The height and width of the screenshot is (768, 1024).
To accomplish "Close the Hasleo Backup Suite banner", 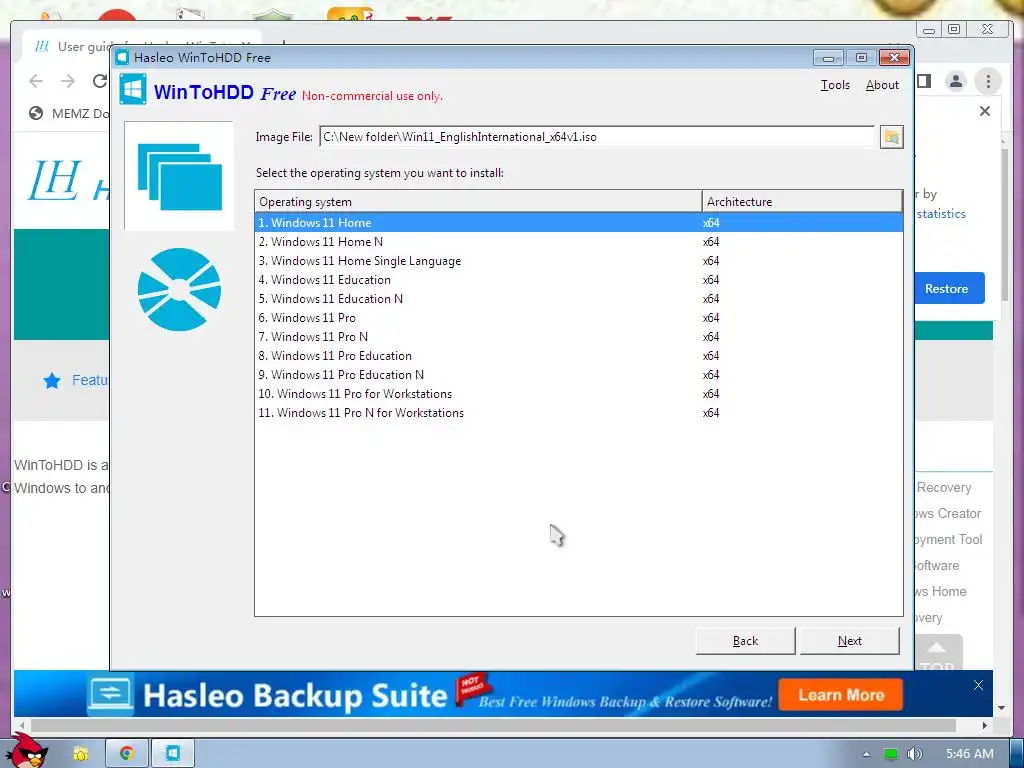I will pyautogui.click(x=978, y=685).
